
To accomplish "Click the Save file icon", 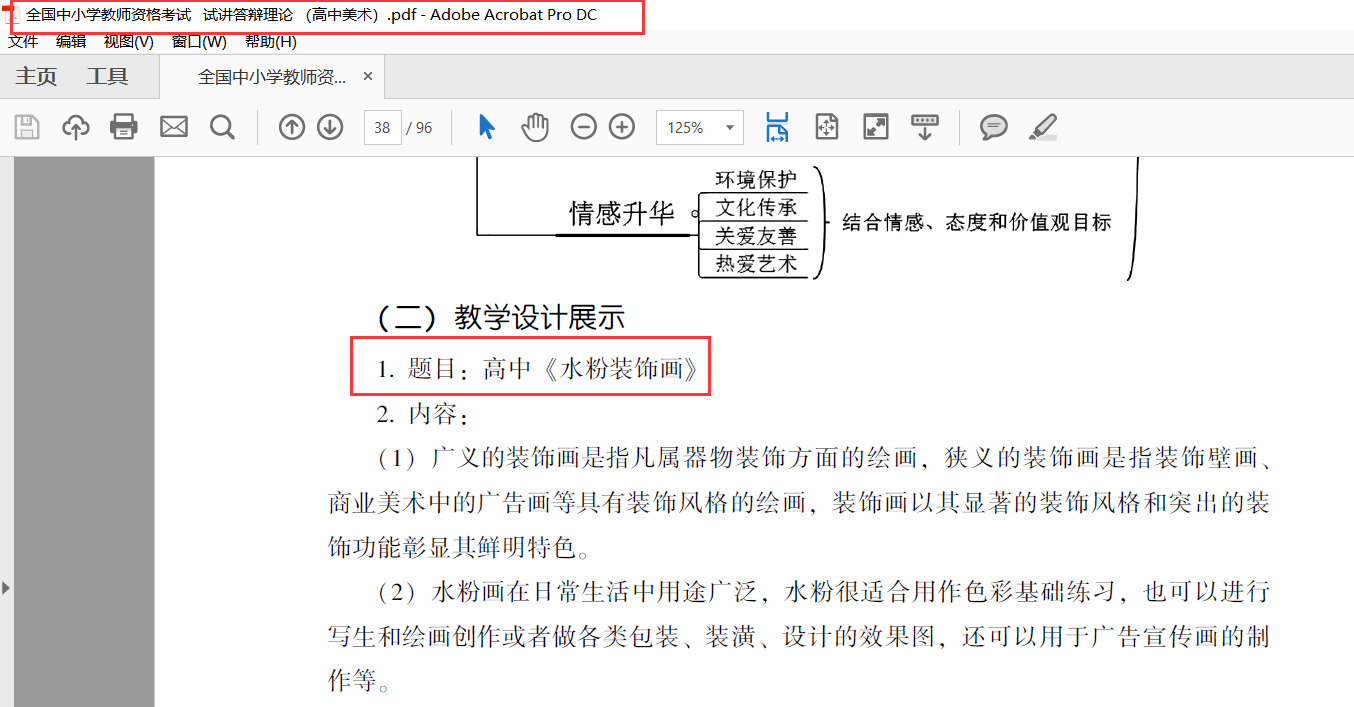I will pyautogui.click(x=27, y=127).
